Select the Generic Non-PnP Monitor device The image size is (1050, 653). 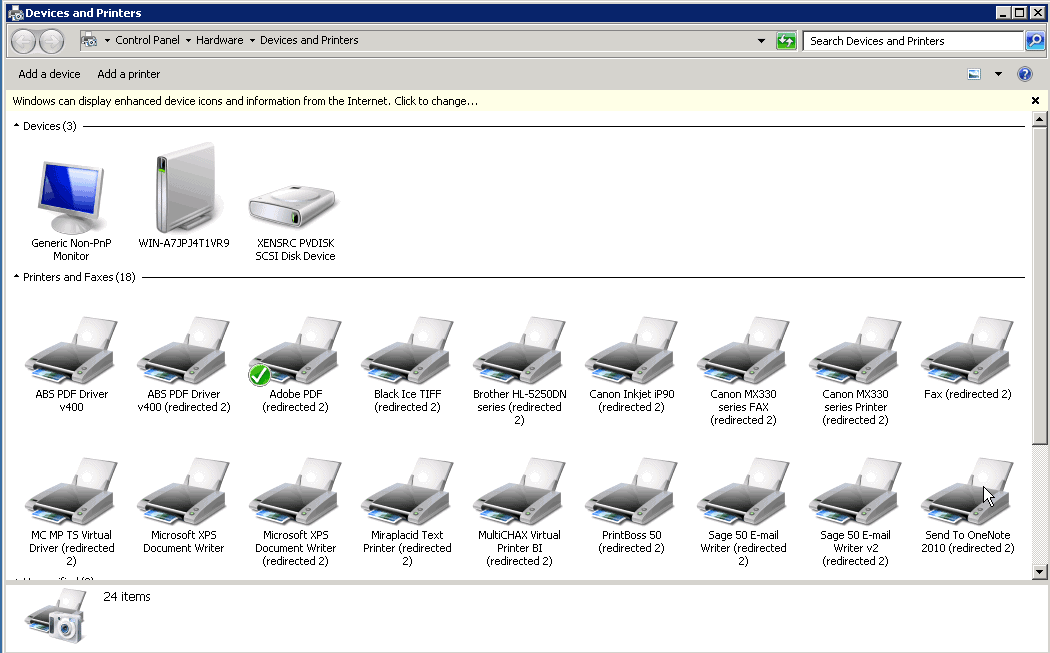click(71, 197)
